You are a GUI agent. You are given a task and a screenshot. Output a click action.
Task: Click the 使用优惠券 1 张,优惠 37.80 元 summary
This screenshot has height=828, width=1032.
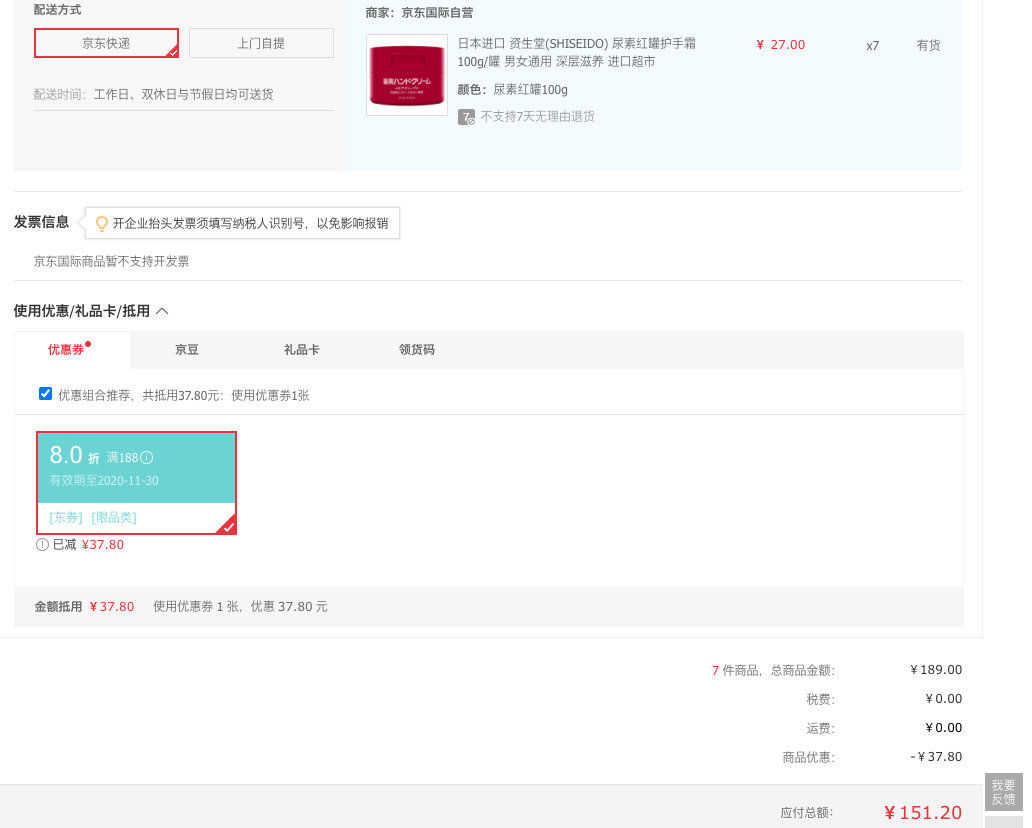(240, 607)
